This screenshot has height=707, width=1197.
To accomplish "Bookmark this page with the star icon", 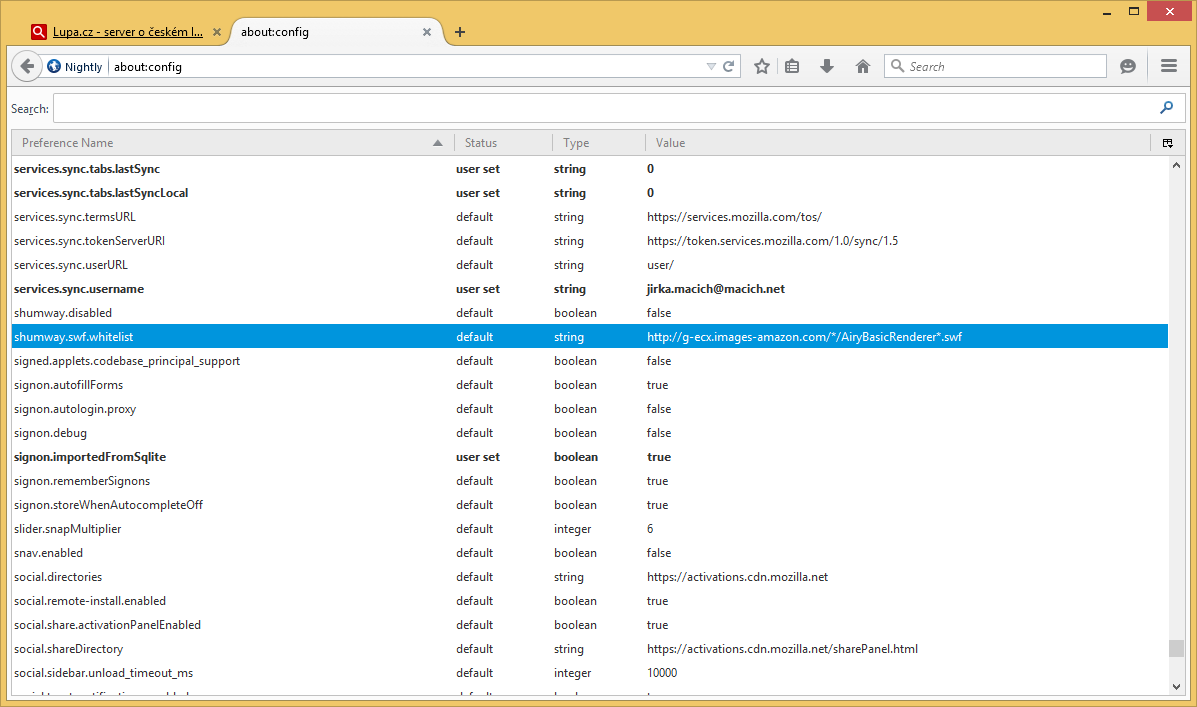I will pyautogui.click(x=762, y=67).
